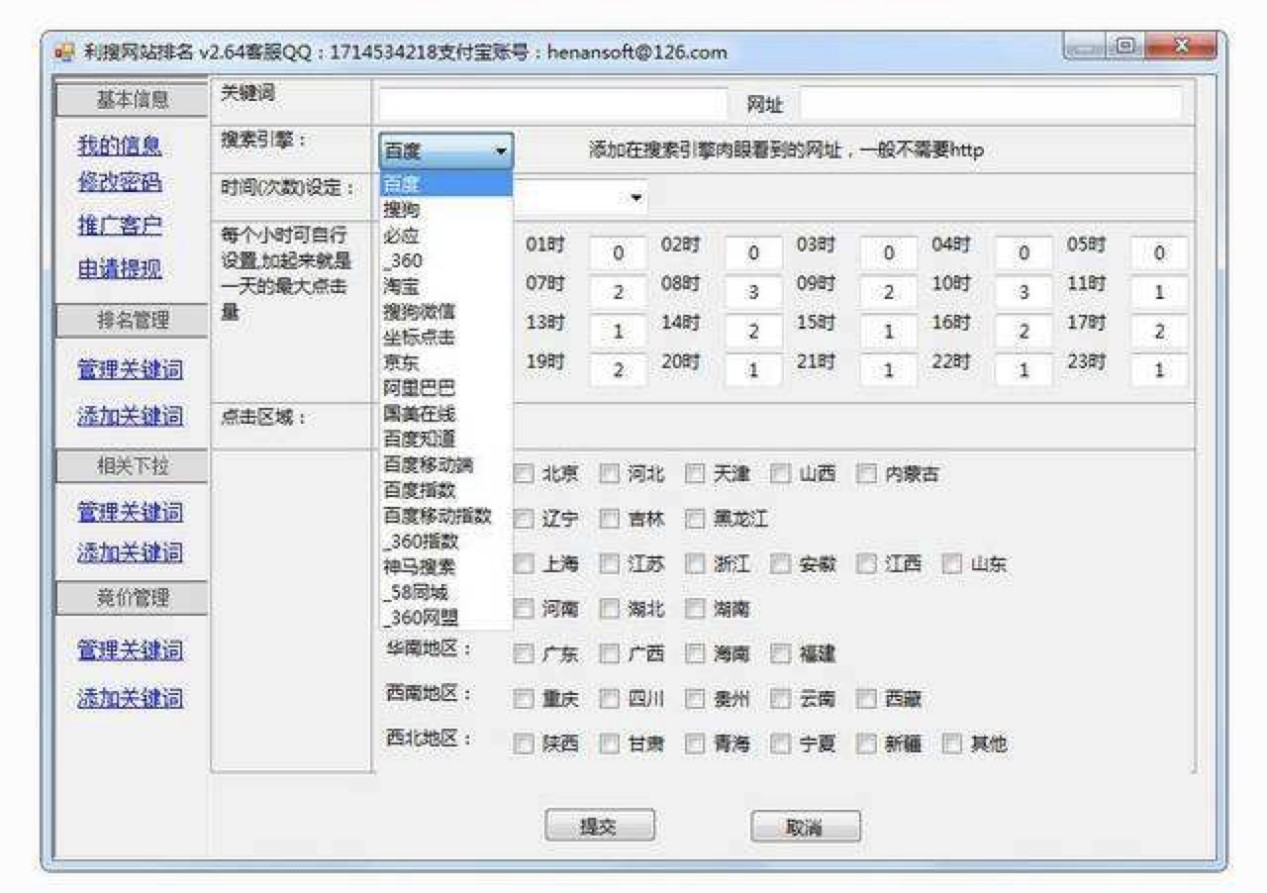Open the 推广客户 link

pyautogui.click(x=119, y=226)
